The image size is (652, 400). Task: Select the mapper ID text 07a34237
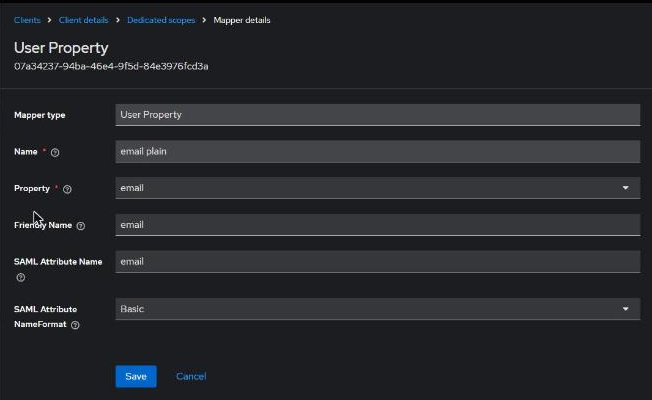[111, 66]
